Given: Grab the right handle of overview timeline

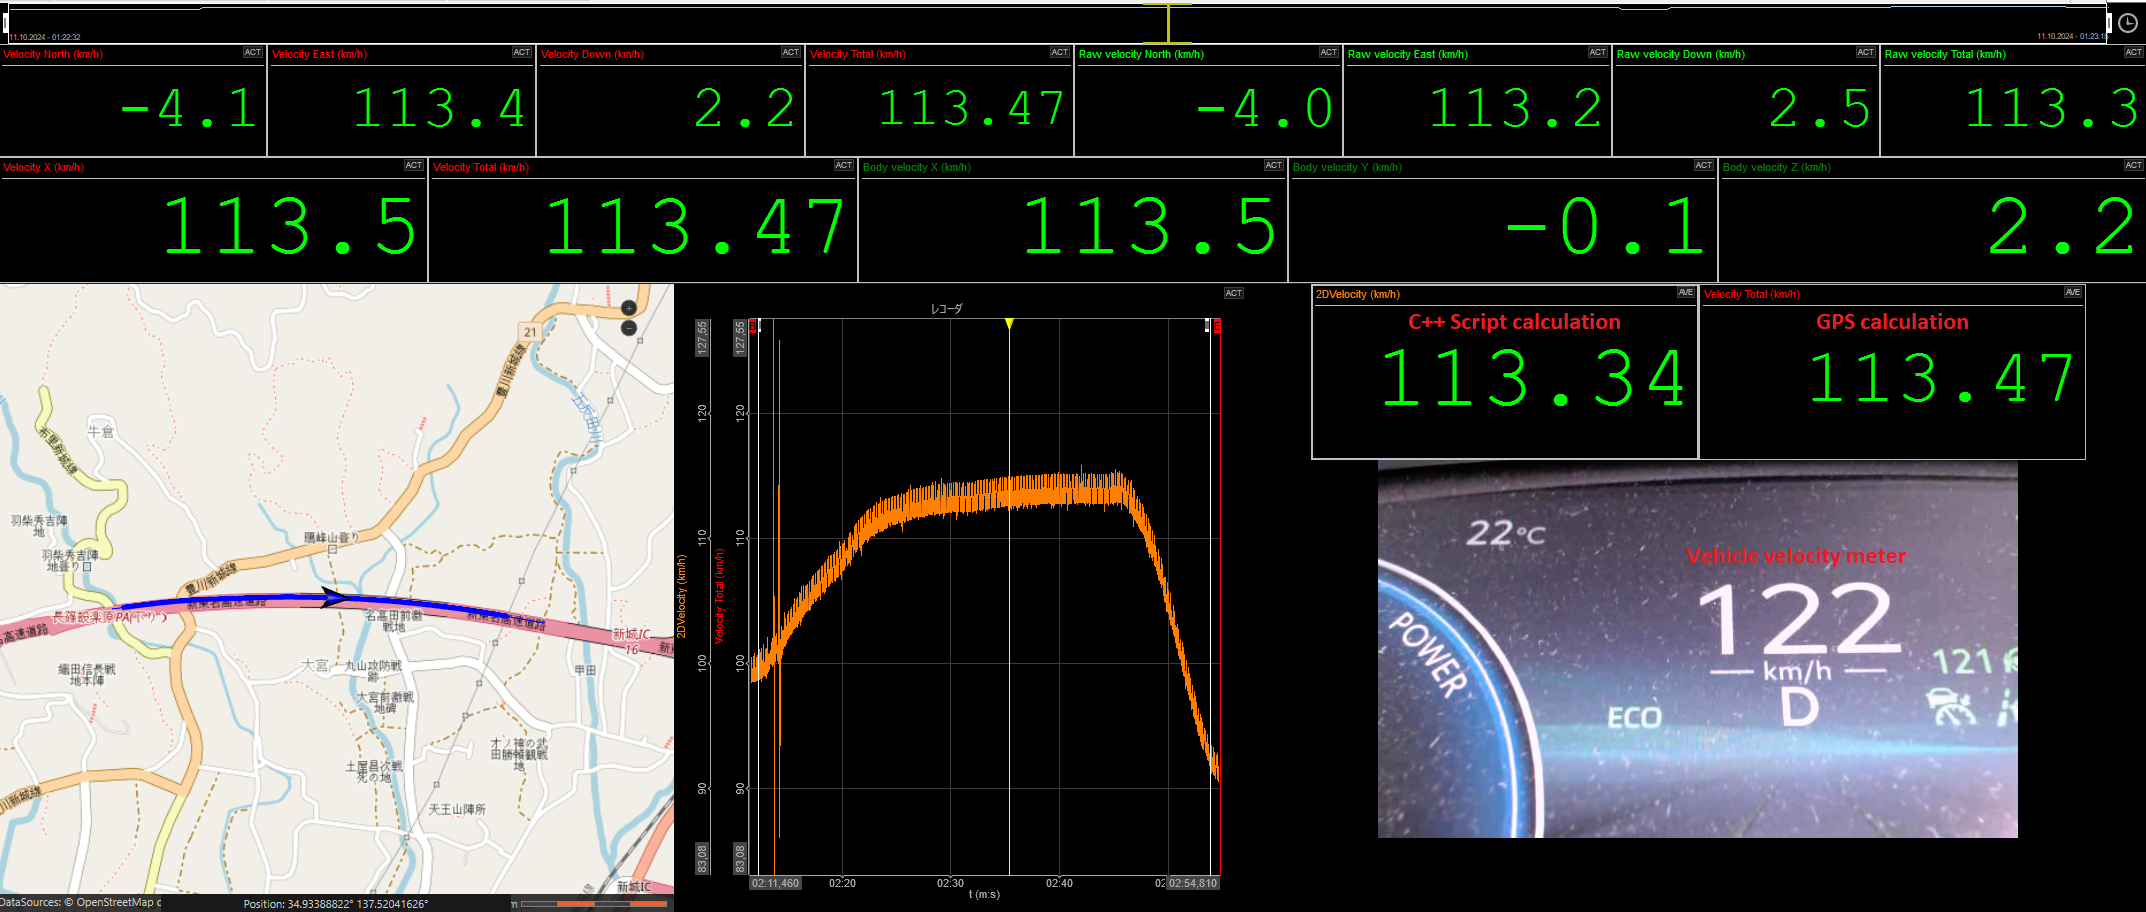Looking at the screenshot, I should [x=2110, y=23].
